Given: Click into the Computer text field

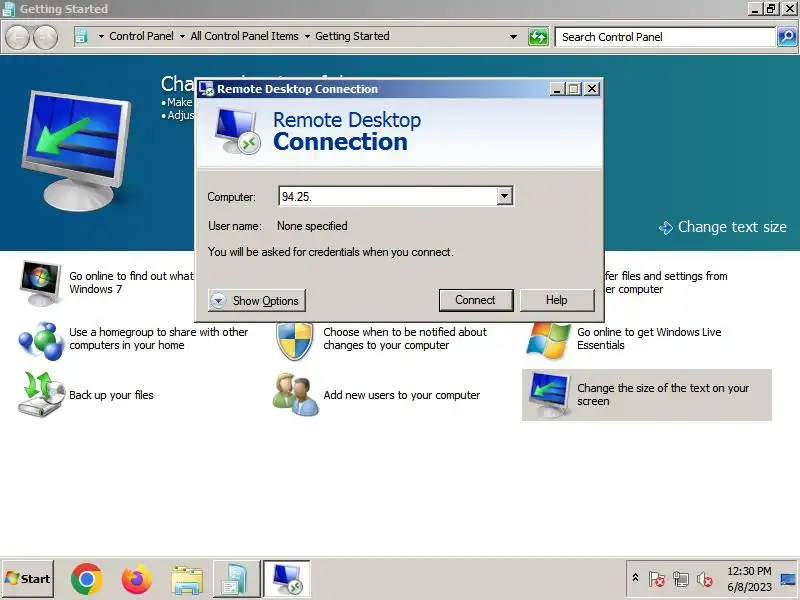Looking at the screenshot, I should point(388,196).
